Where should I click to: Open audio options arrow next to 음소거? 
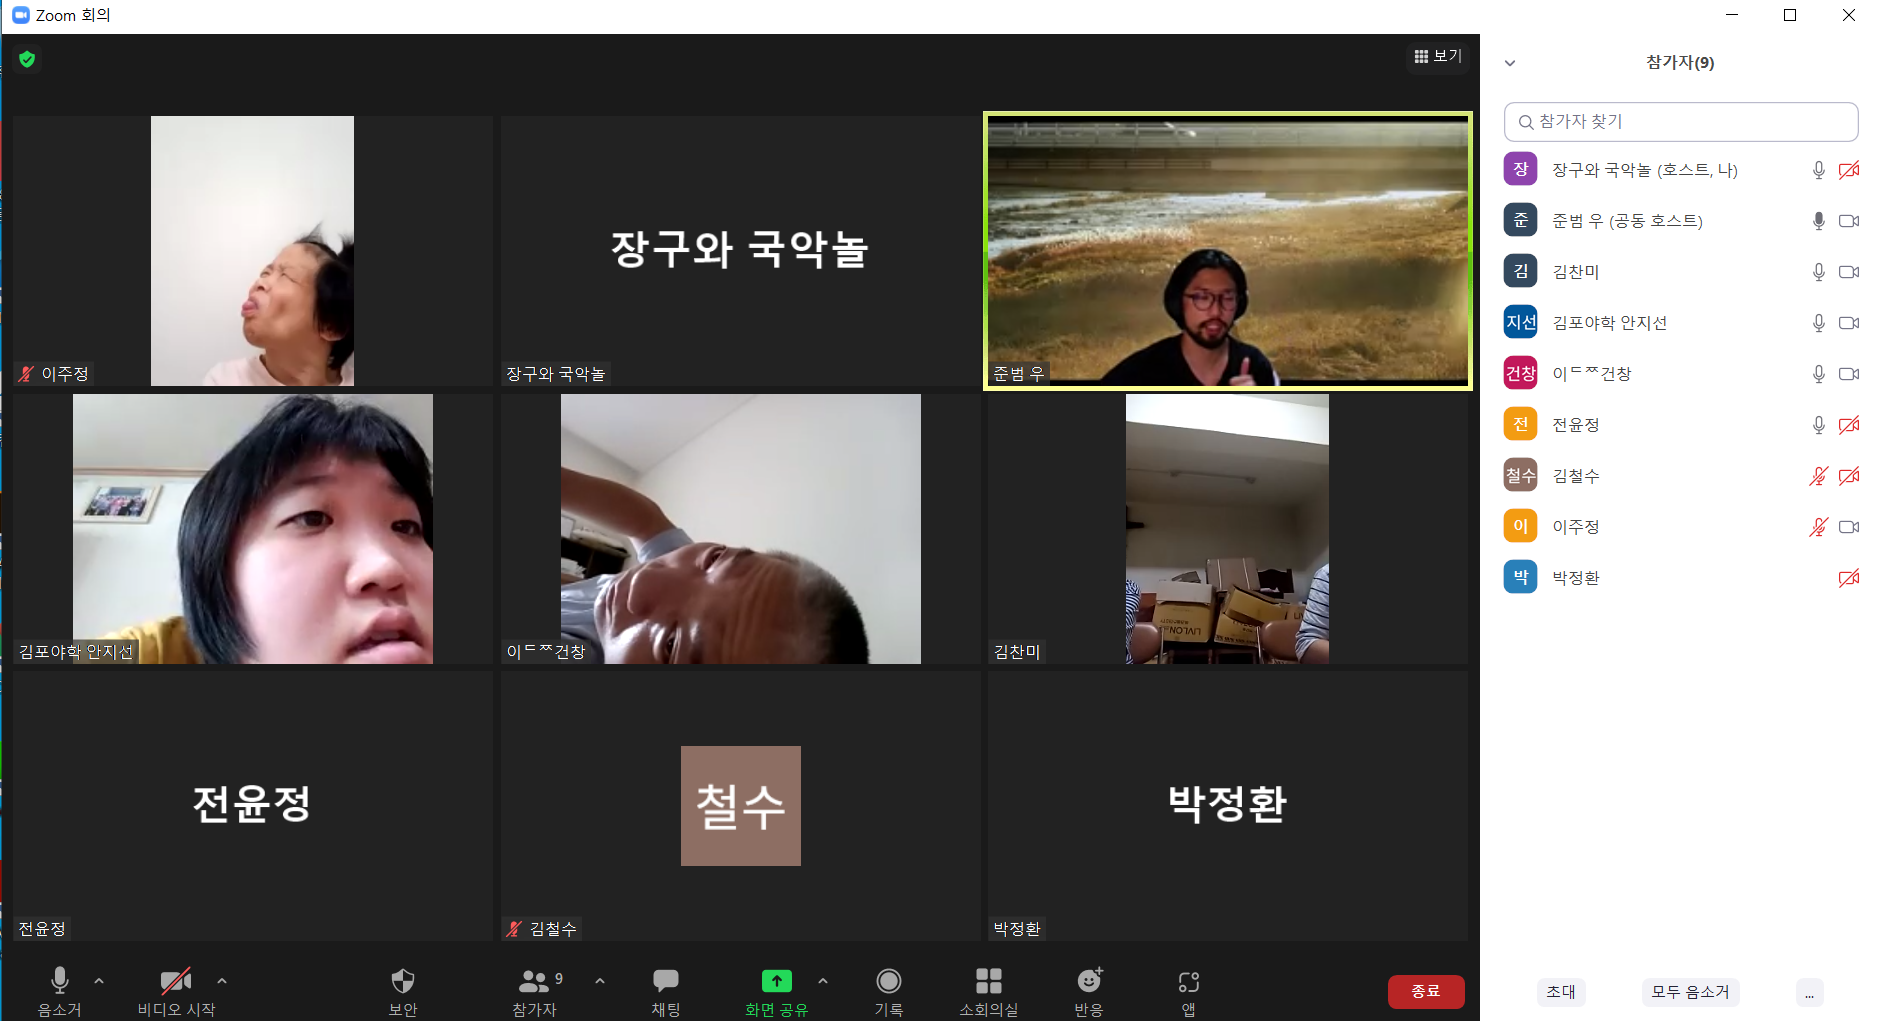[99, 981]
